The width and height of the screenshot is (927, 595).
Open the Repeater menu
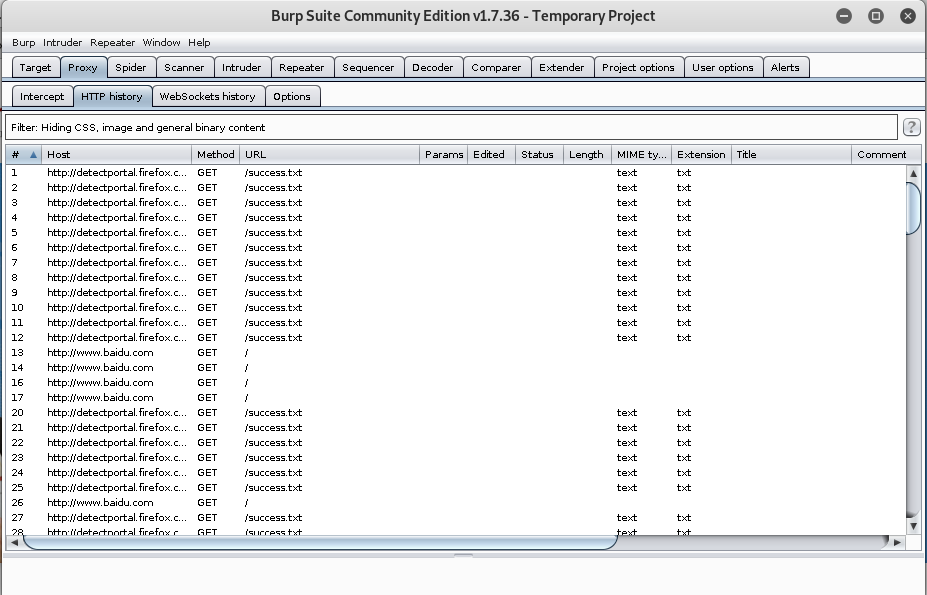pos(112,43)
